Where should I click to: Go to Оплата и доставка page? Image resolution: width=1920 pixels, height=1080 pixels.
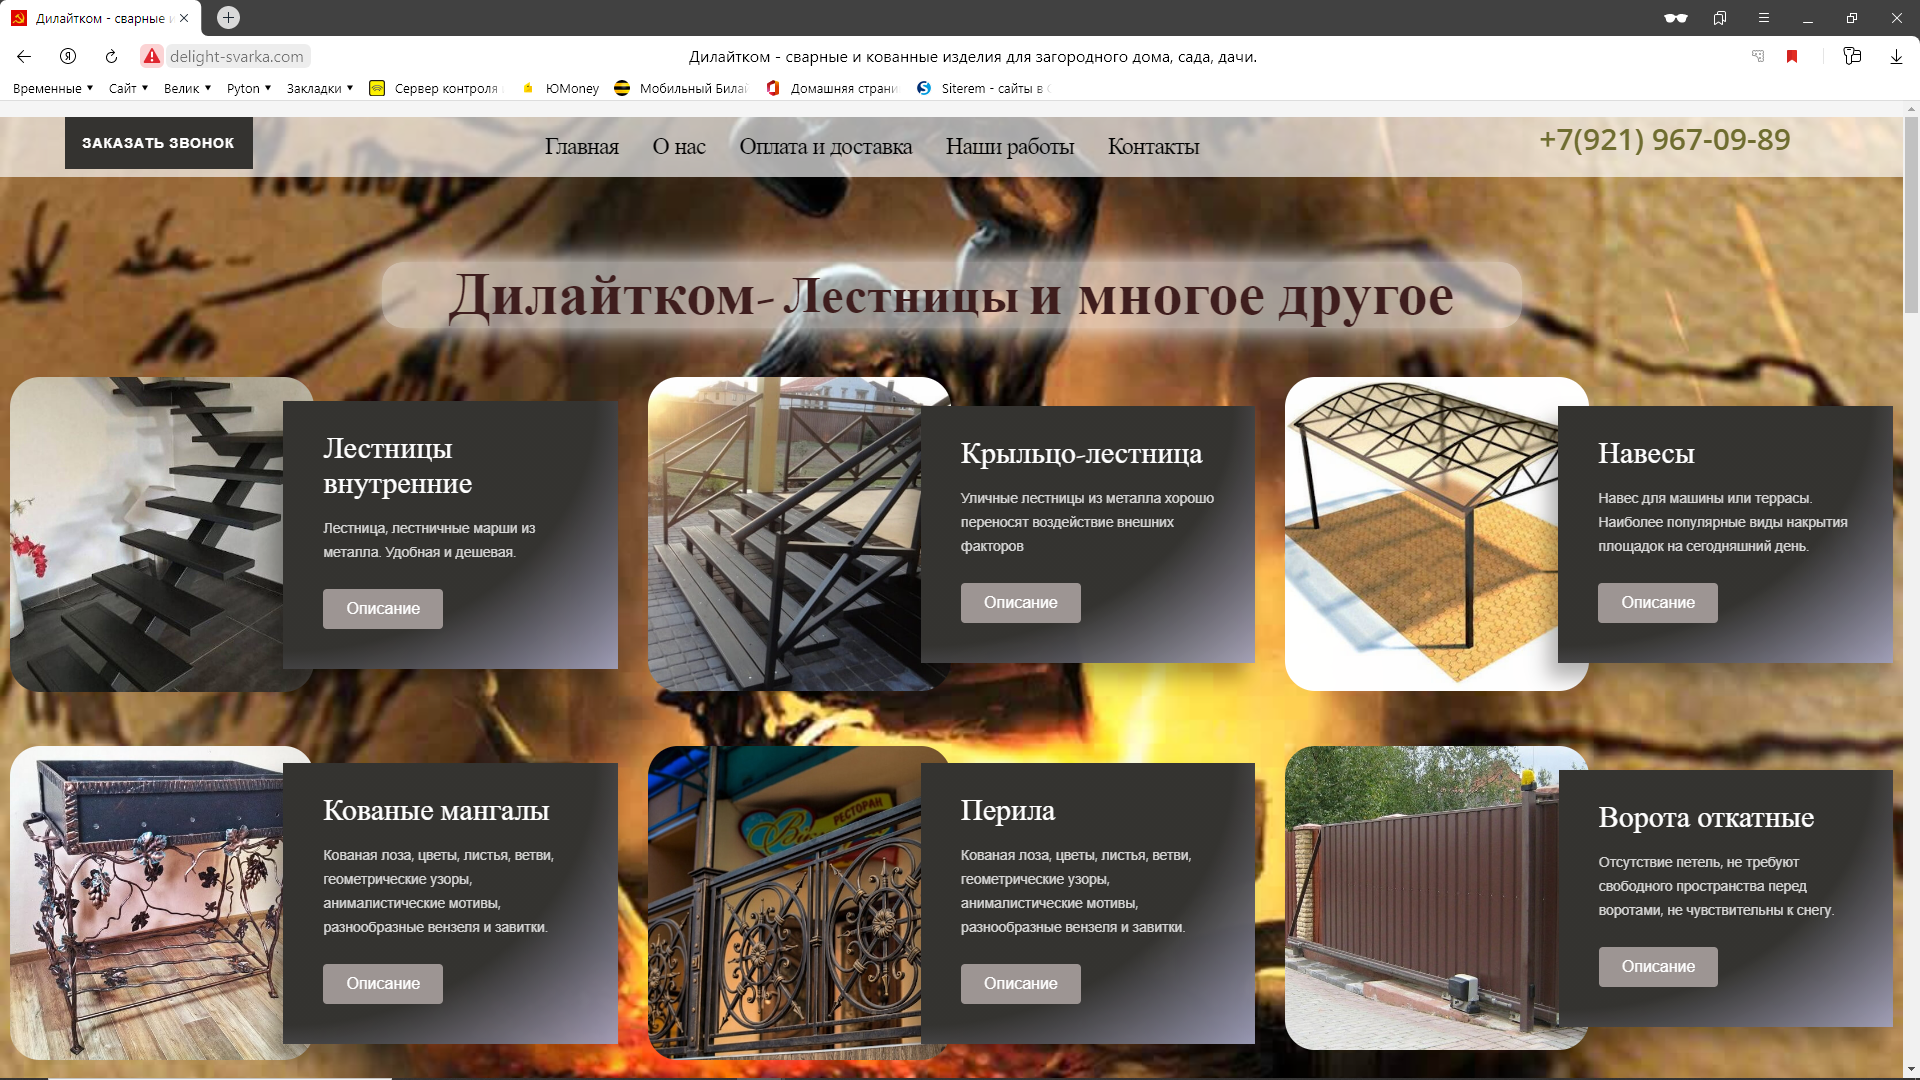tap(825, 147)
